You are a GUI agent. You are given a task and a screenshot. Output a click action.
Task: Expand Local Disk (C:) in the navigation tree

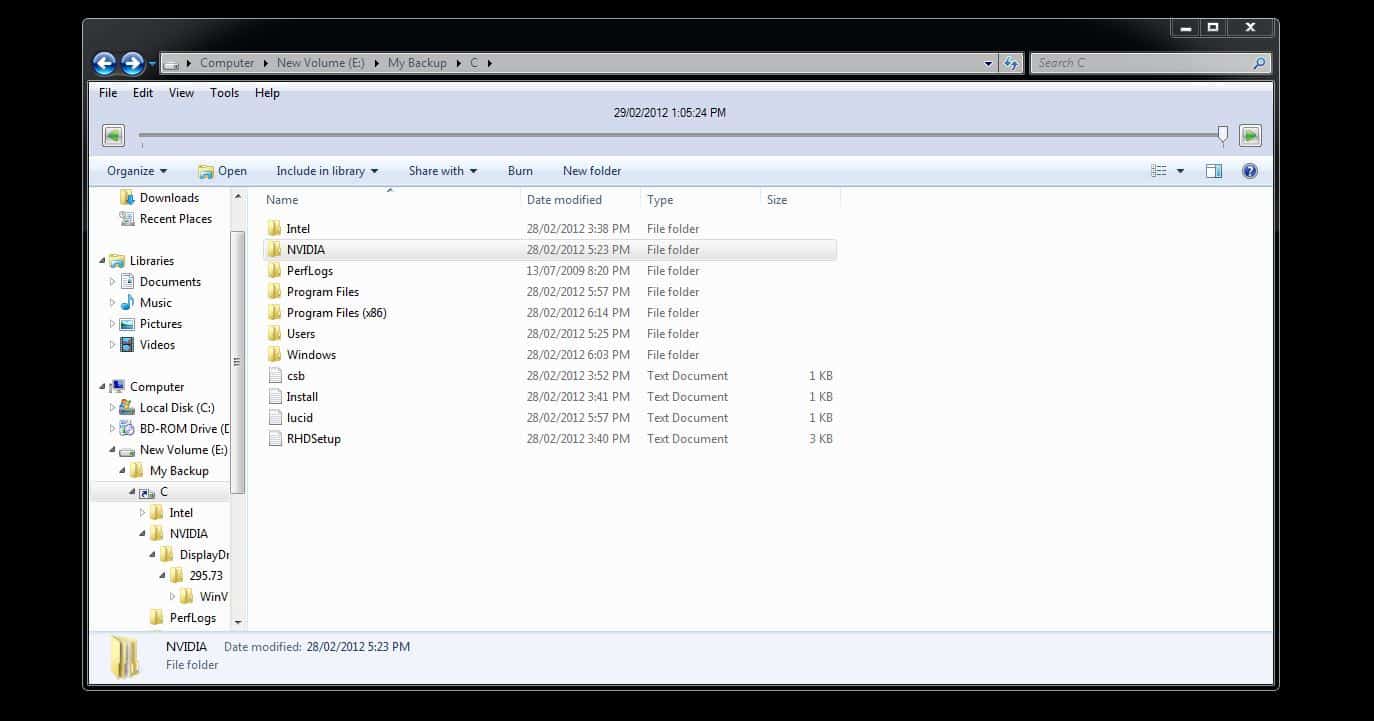[112, 408]
